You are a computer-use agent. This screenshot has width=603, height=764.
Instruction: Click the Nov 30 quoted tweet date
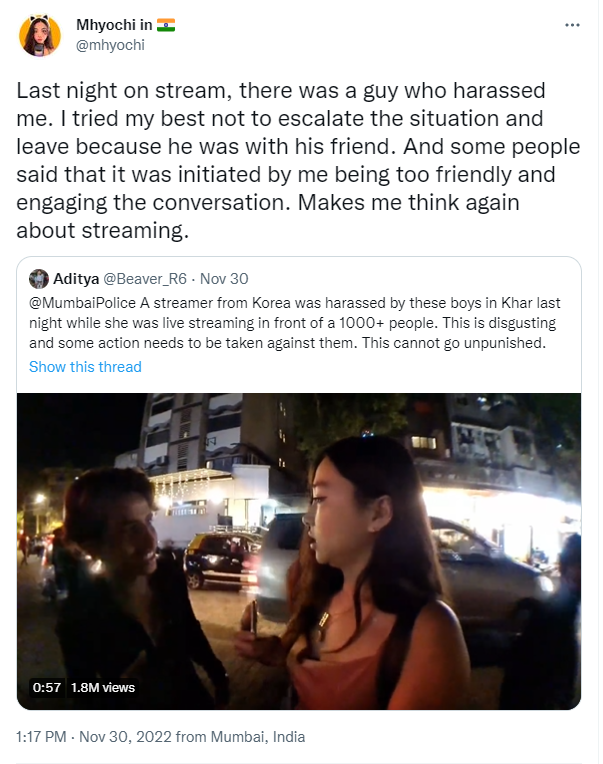(x=224, y=279)
